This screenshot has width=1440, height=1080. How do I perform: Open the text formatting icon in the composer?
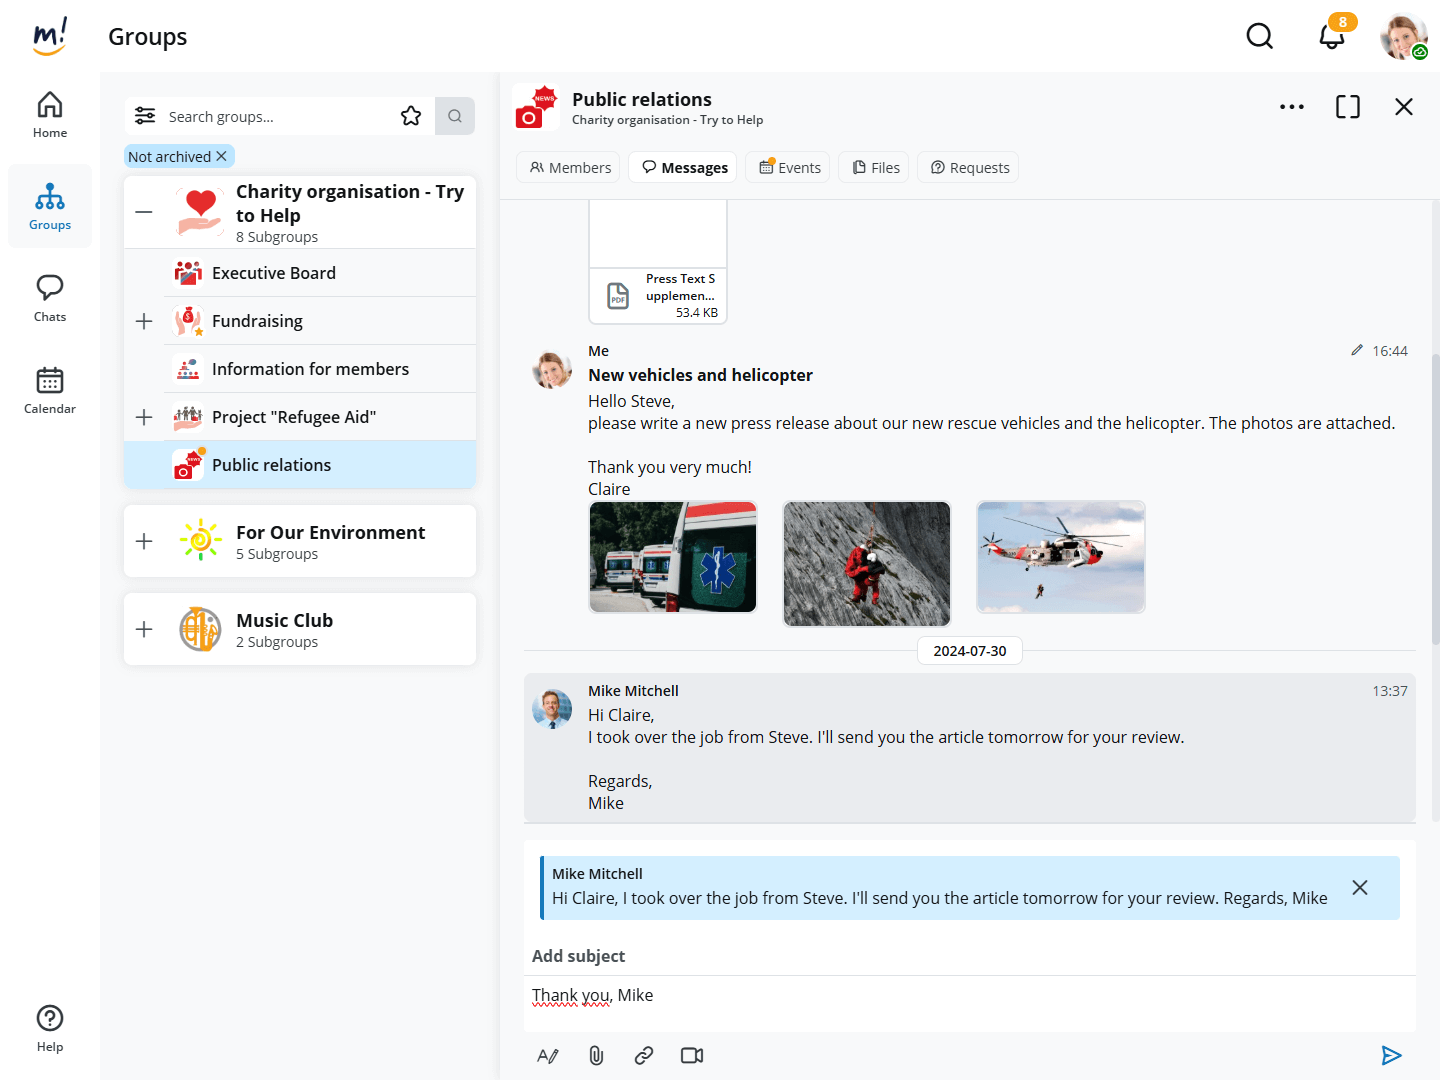pyautogui.click(x=548, y=1055)
